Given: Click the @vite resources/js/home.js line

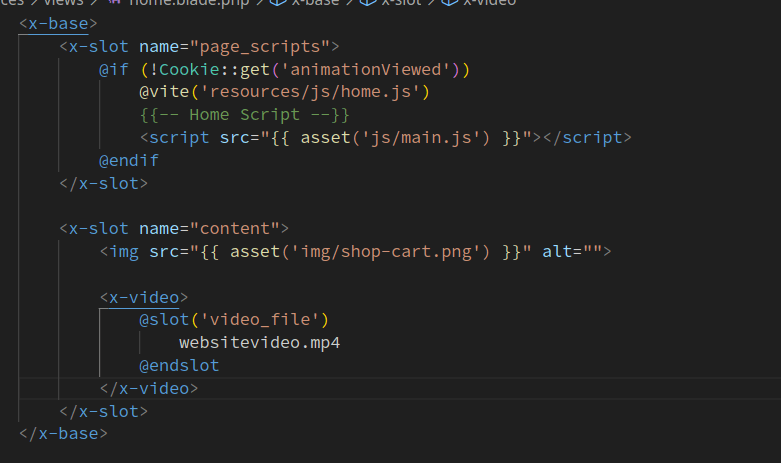Looking at the screenshot, I should [x=284, y=92].
